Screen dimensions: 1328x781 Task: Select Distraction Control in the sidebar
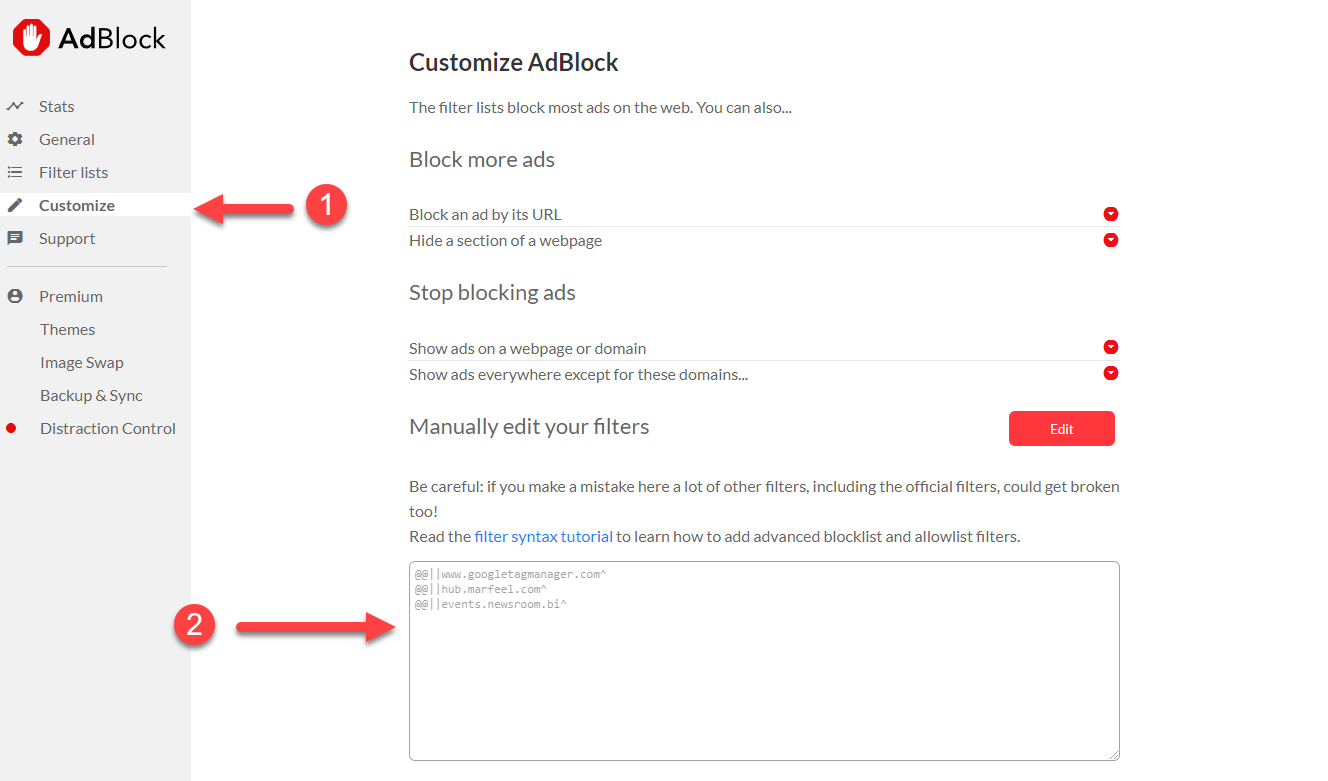point(107,428)
